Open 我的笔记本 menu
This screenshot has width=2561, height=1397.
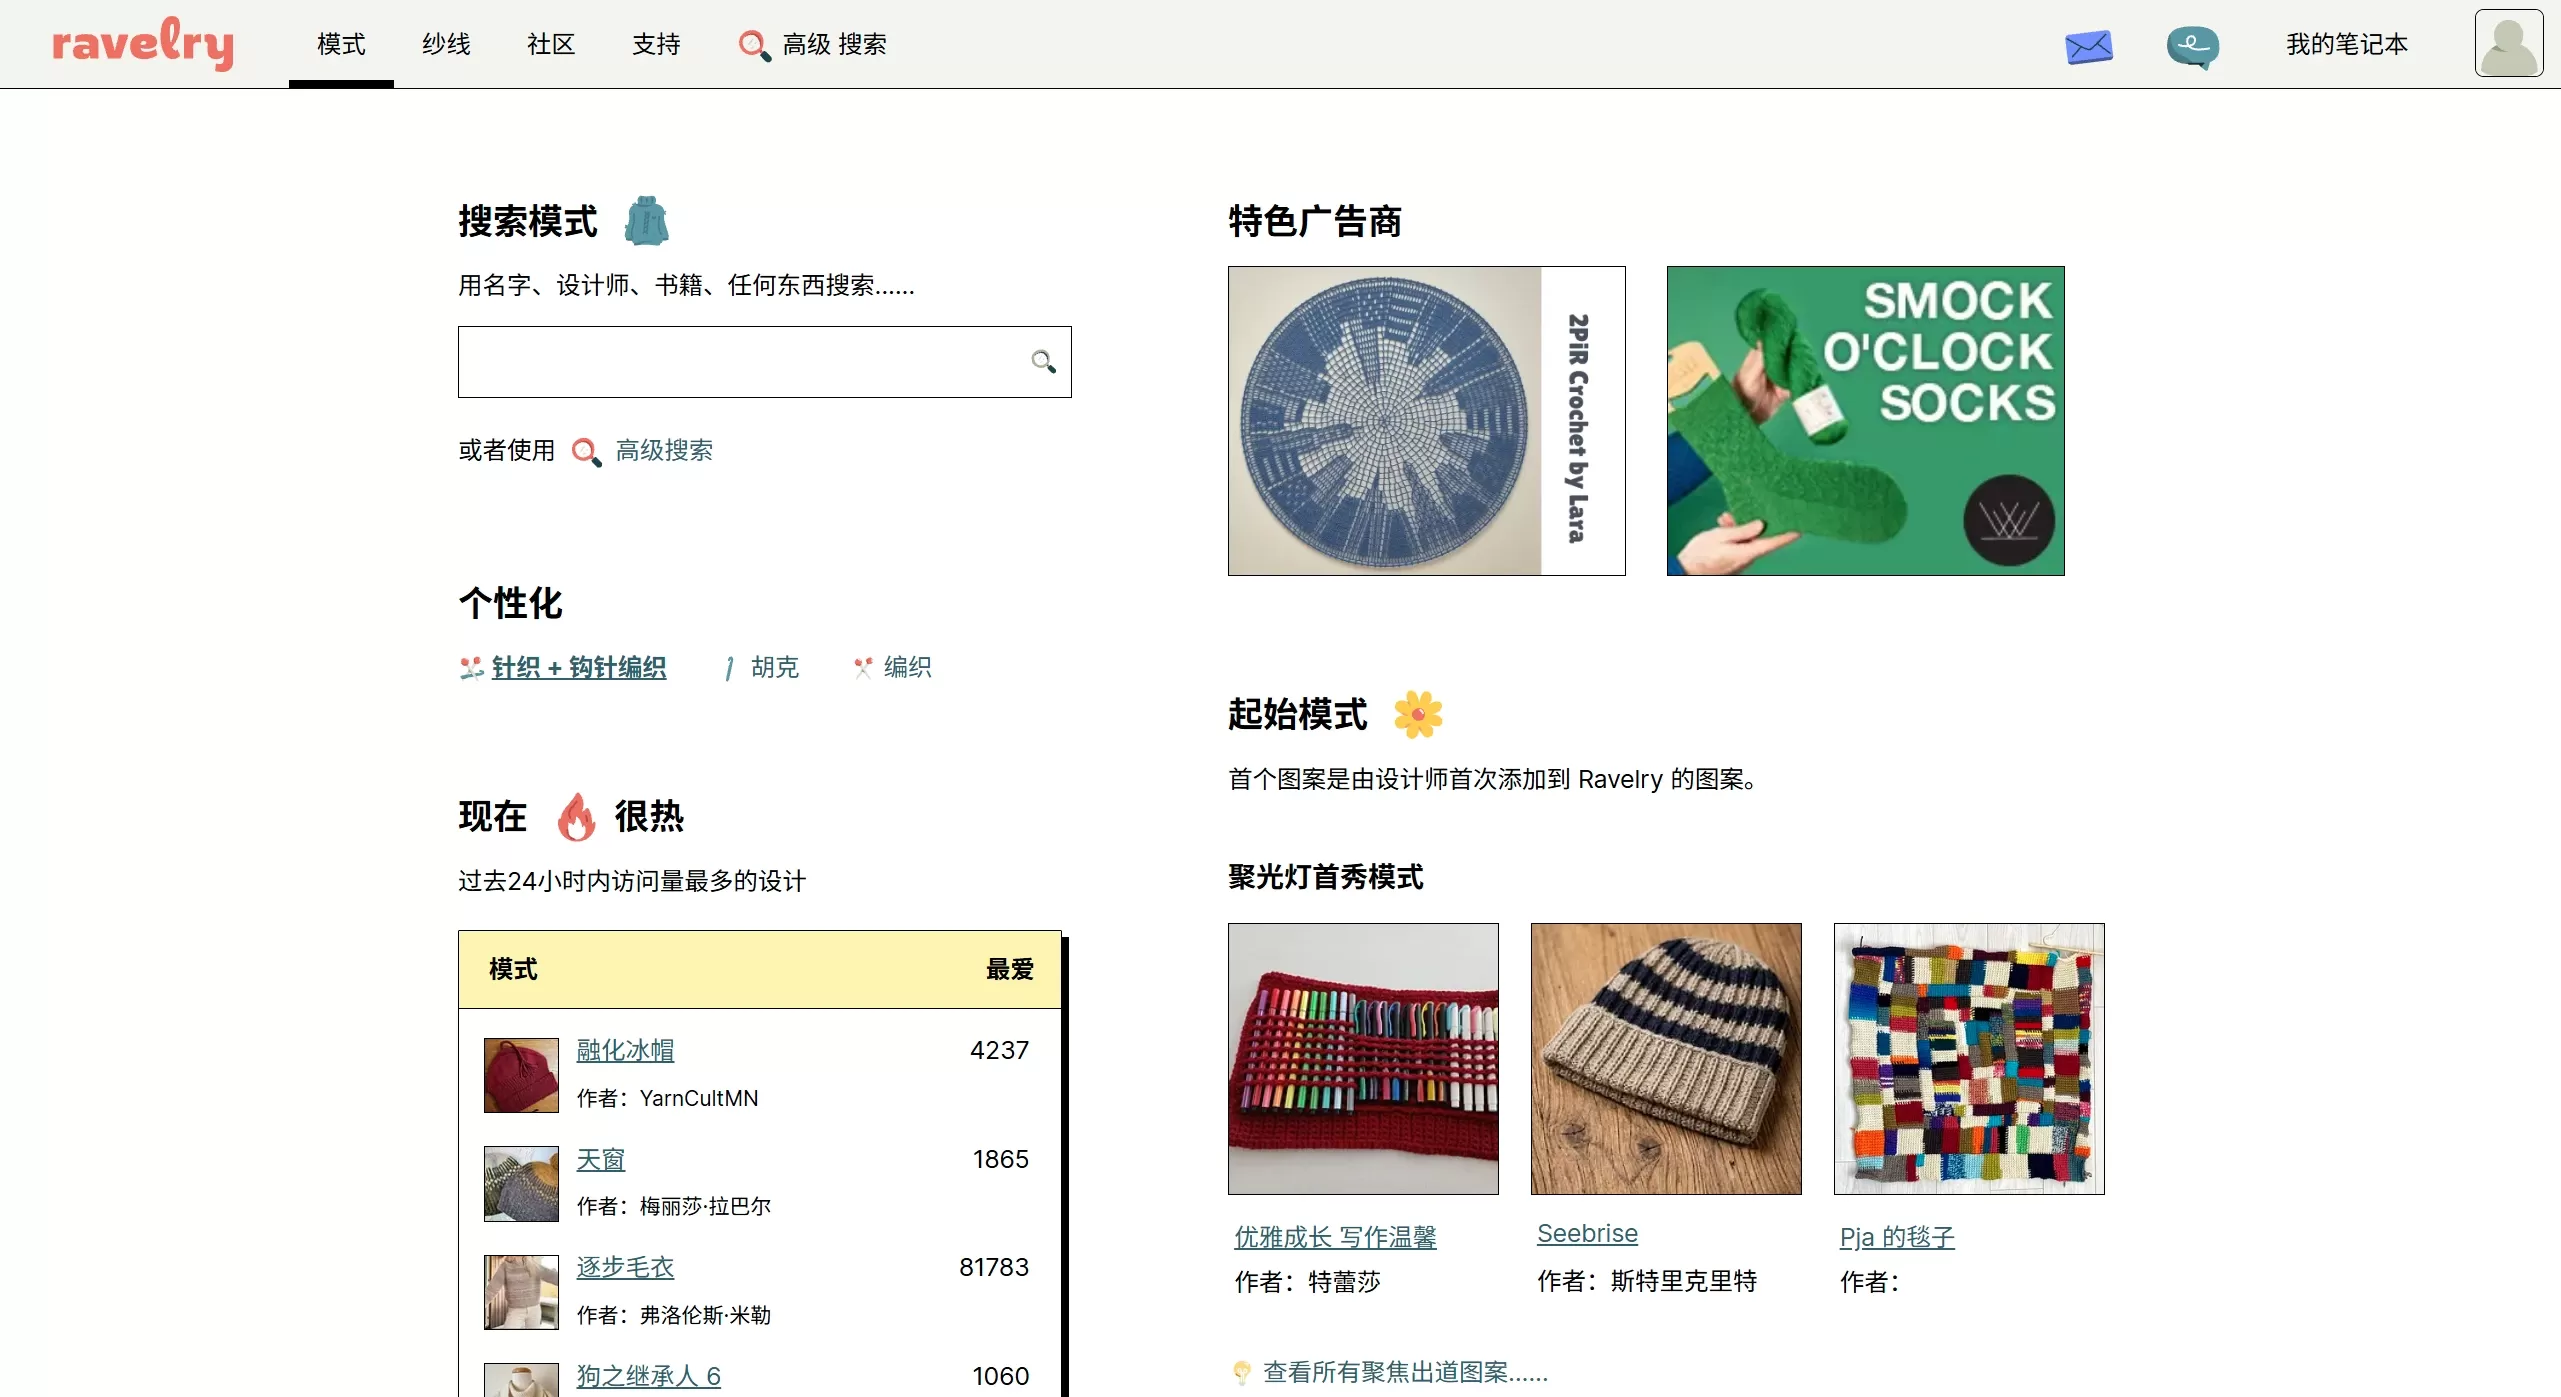coord(2346,44)
